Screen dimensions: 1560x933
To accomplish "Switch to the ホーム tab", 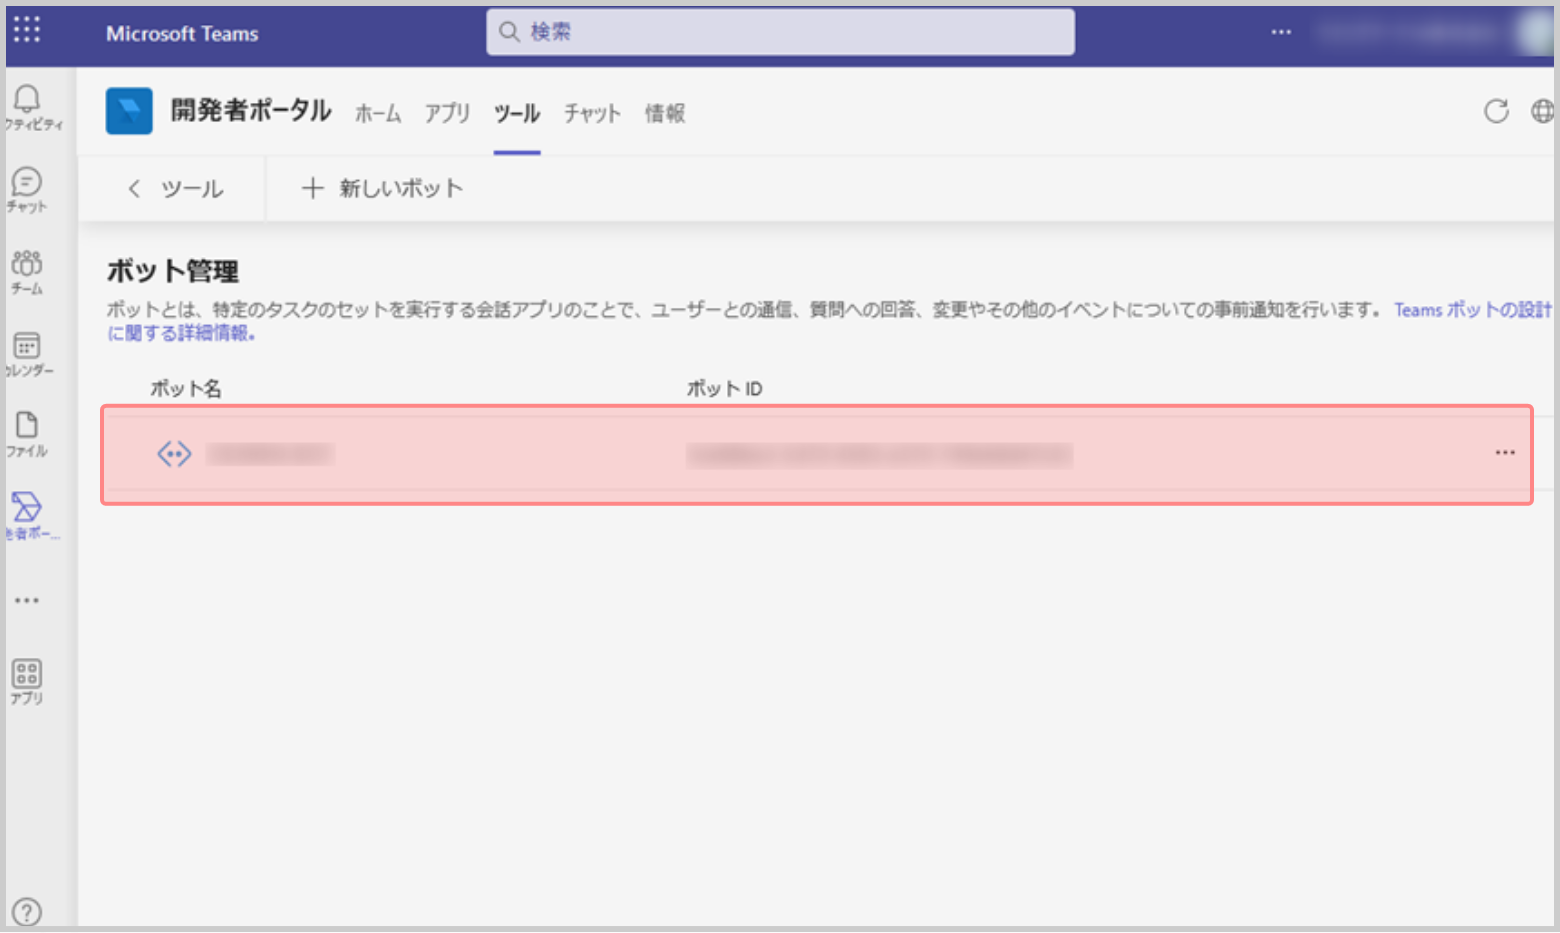I will coord(378,113).
